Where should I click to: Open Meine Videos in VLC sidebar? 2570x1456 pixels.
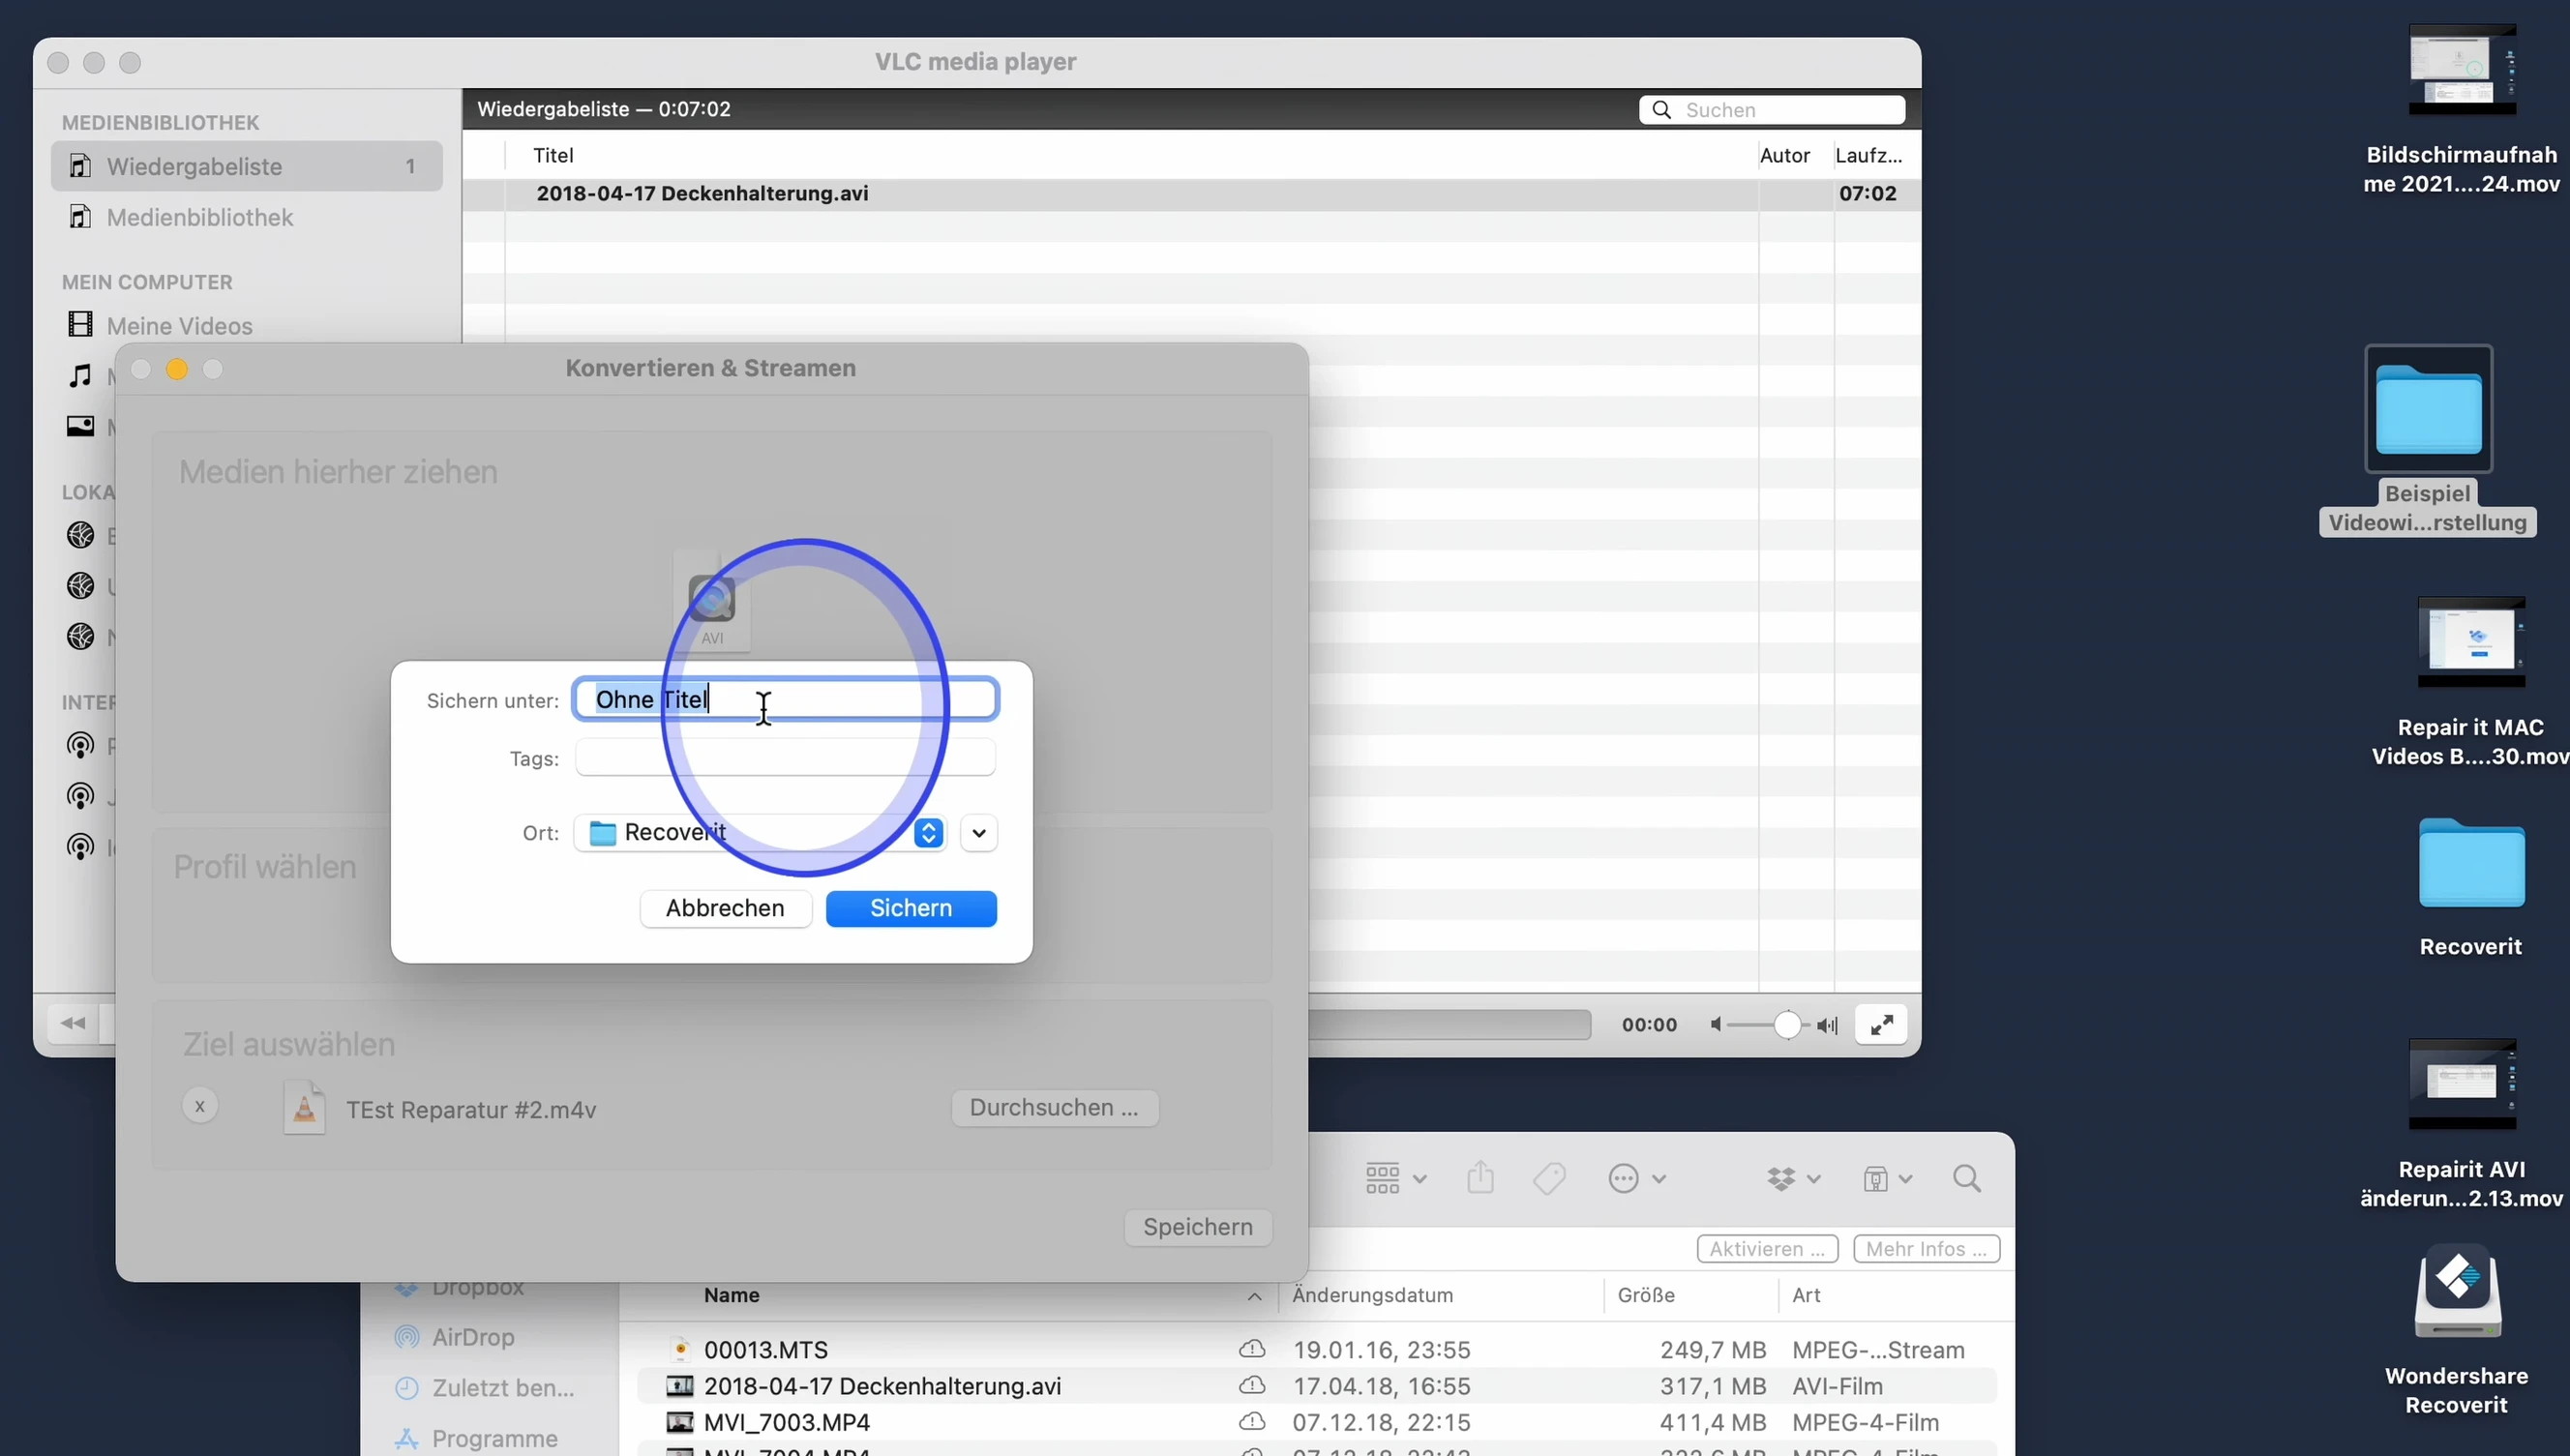click(x=180, y=326)
